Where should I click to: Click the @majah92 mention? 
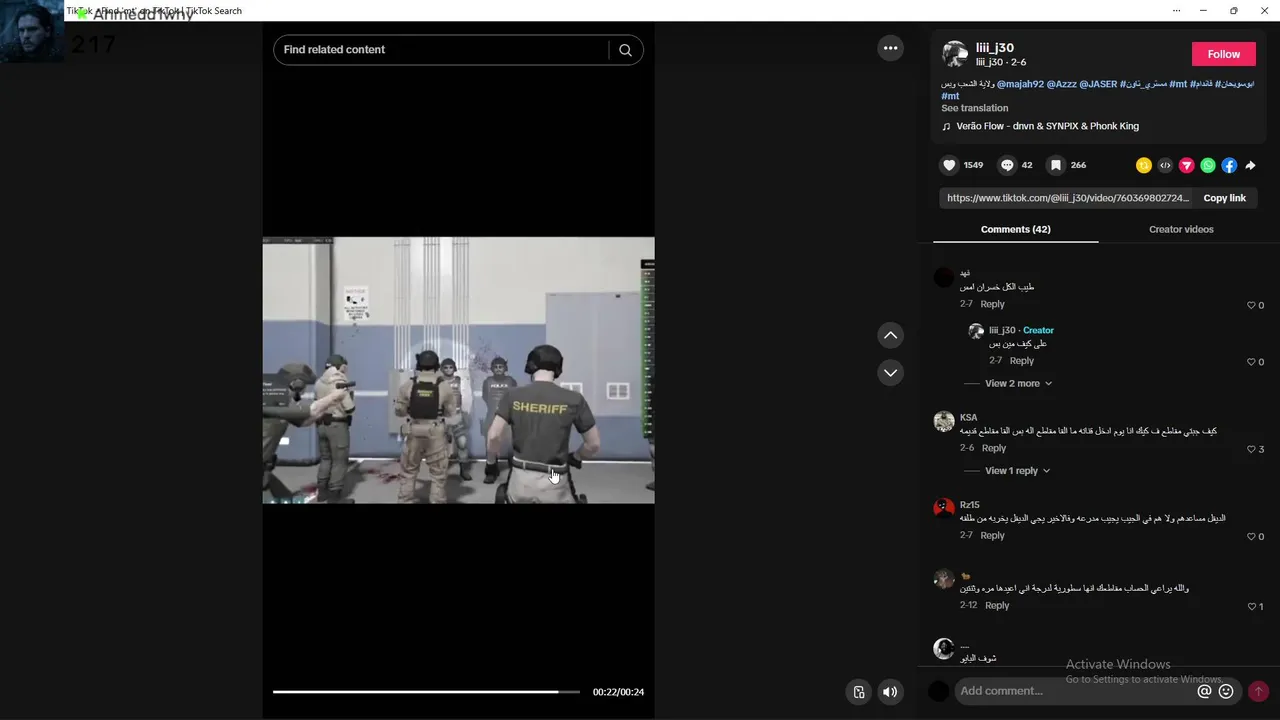1020,84
